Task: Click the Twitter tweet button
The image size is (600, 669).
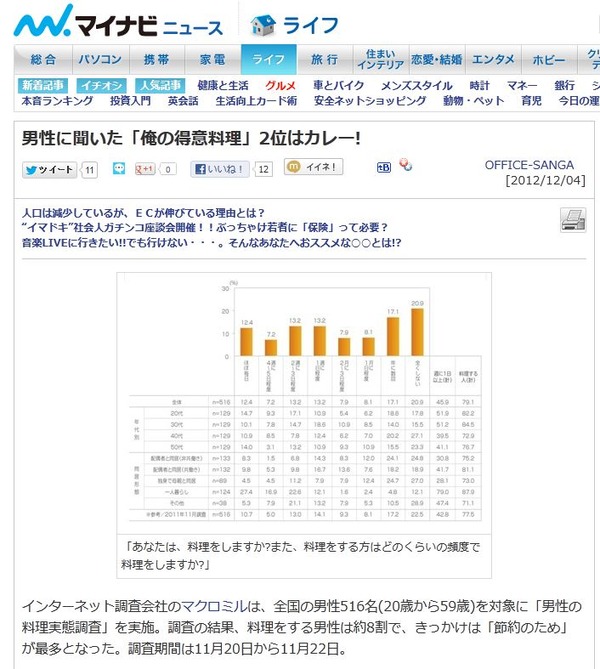Action: (50, 170)
